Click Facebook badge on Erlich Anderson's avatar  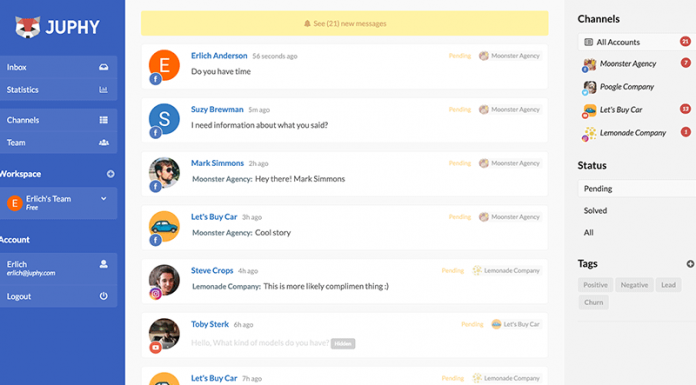coord(155,79)
